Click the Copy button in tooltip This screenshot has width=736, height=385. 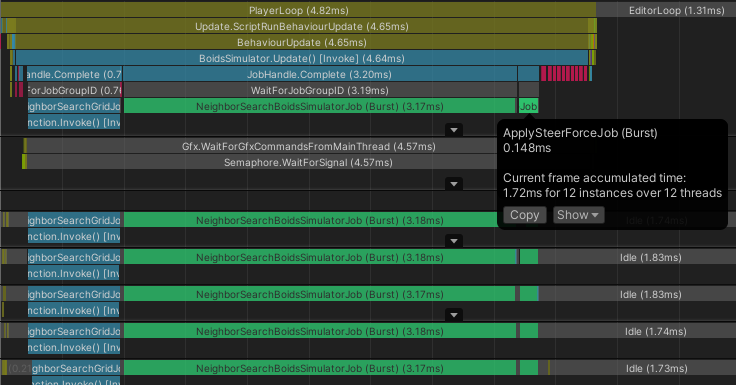pyautogui.click(x=524, y=215)
